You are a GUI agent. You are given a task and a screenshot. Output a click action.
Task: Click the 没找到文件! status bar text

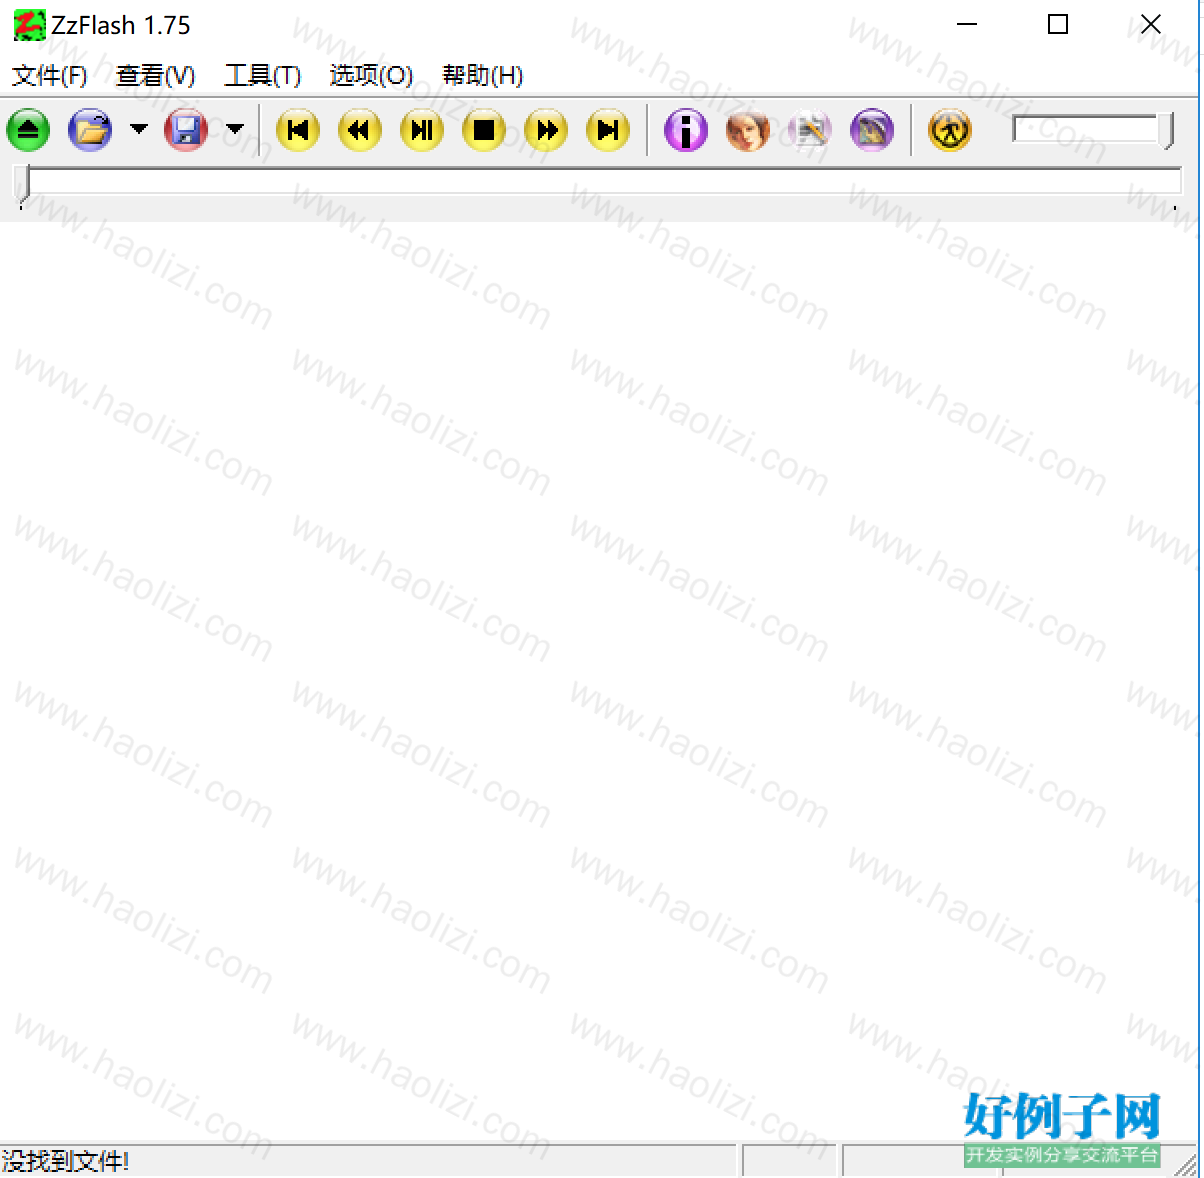point(65,1161)
